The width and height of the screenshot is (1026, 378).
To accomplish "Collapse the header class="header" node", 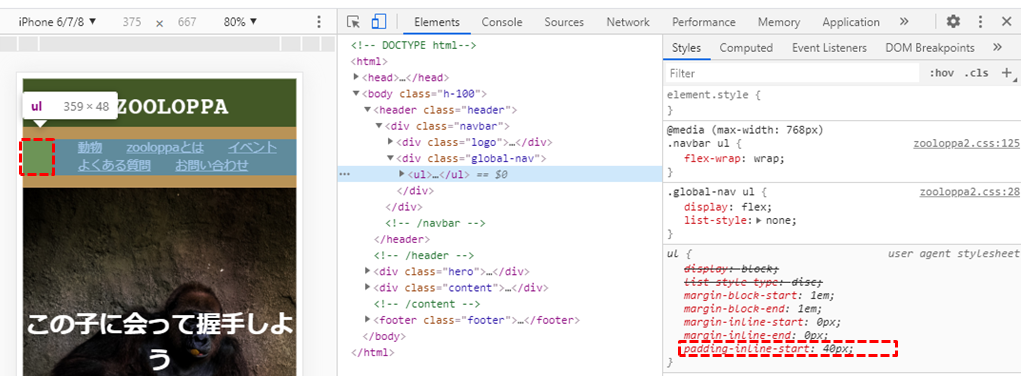I will pyautogui.click(x=368, y=110).
